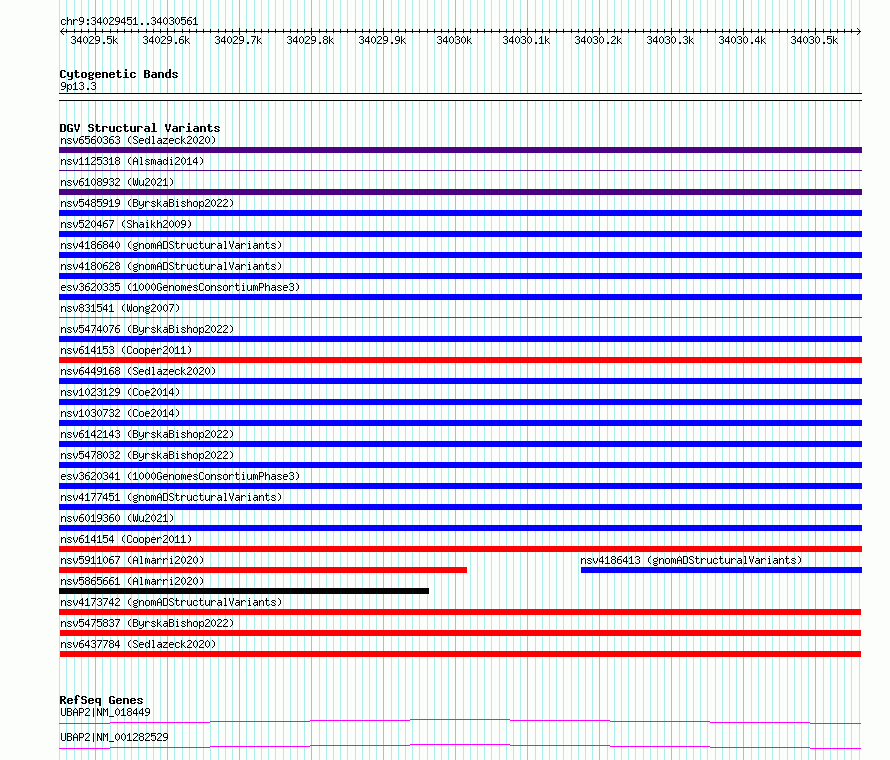Click the purple bar under nsv6560363
Screen dimensions: 890x760
point(460,150)
